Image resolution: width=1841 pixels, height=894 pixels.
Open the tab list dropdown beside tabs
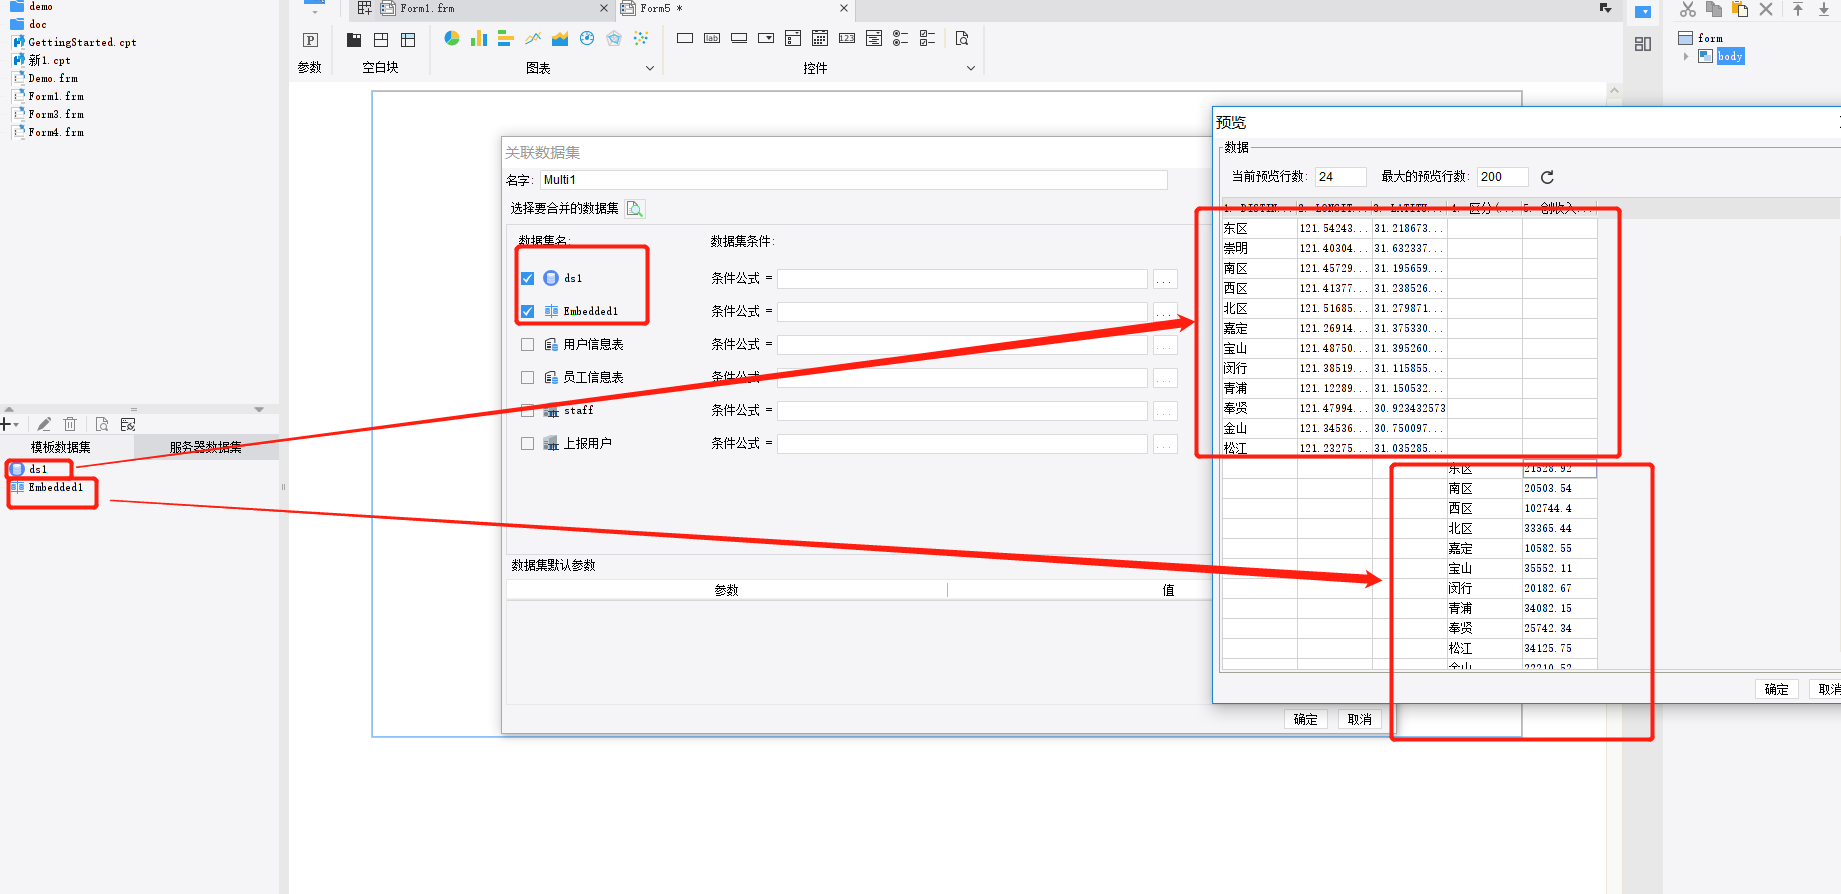(1606, 8)
